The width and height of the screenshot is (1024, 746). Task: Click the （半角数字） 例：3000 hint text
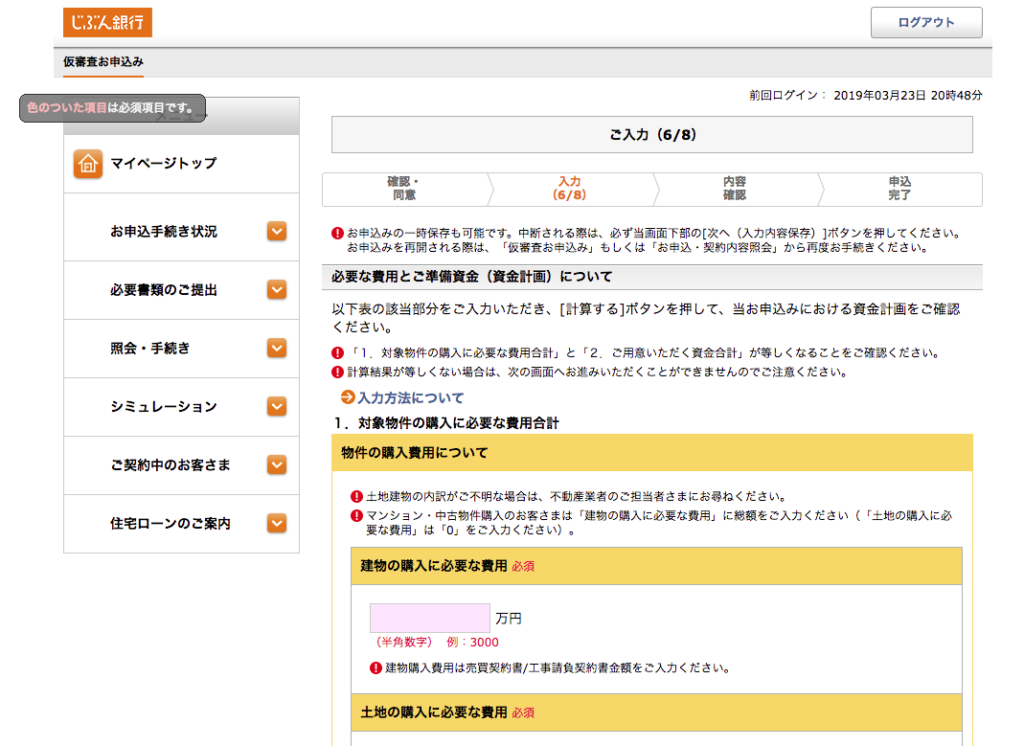(437, 642)
